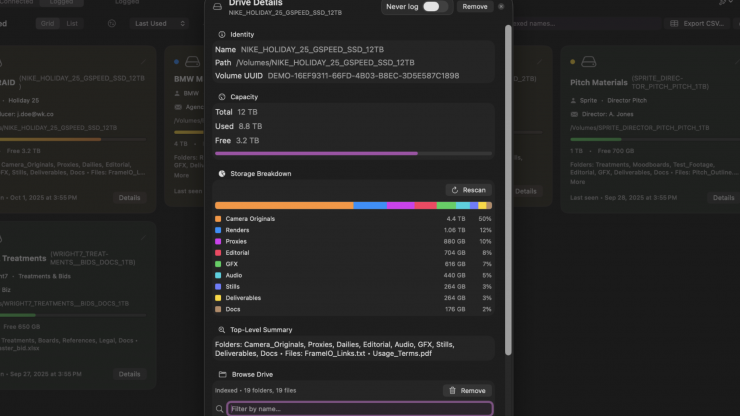This screenshot has height=416, width=740.
Task: Click the orange usage bar on Nike RAID card
Action: pyautogui.click(x=50, y=139)
